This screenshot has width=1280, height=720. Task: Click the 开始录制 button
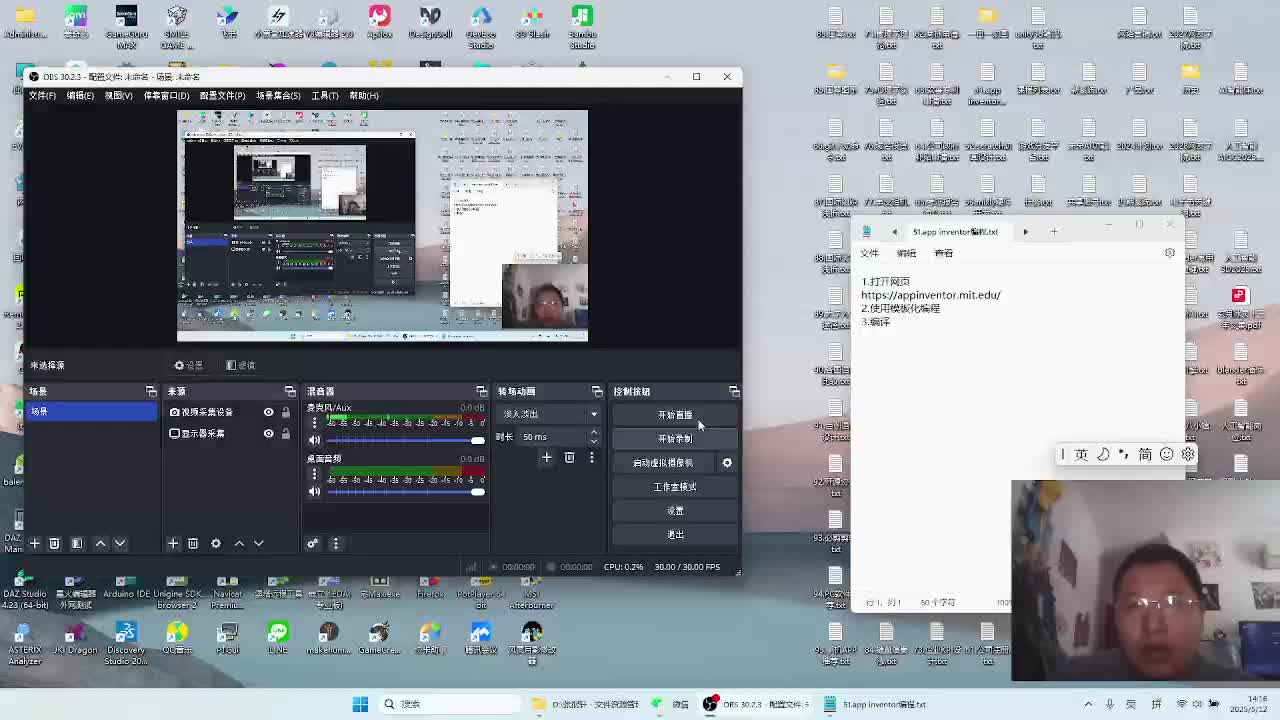675,439
